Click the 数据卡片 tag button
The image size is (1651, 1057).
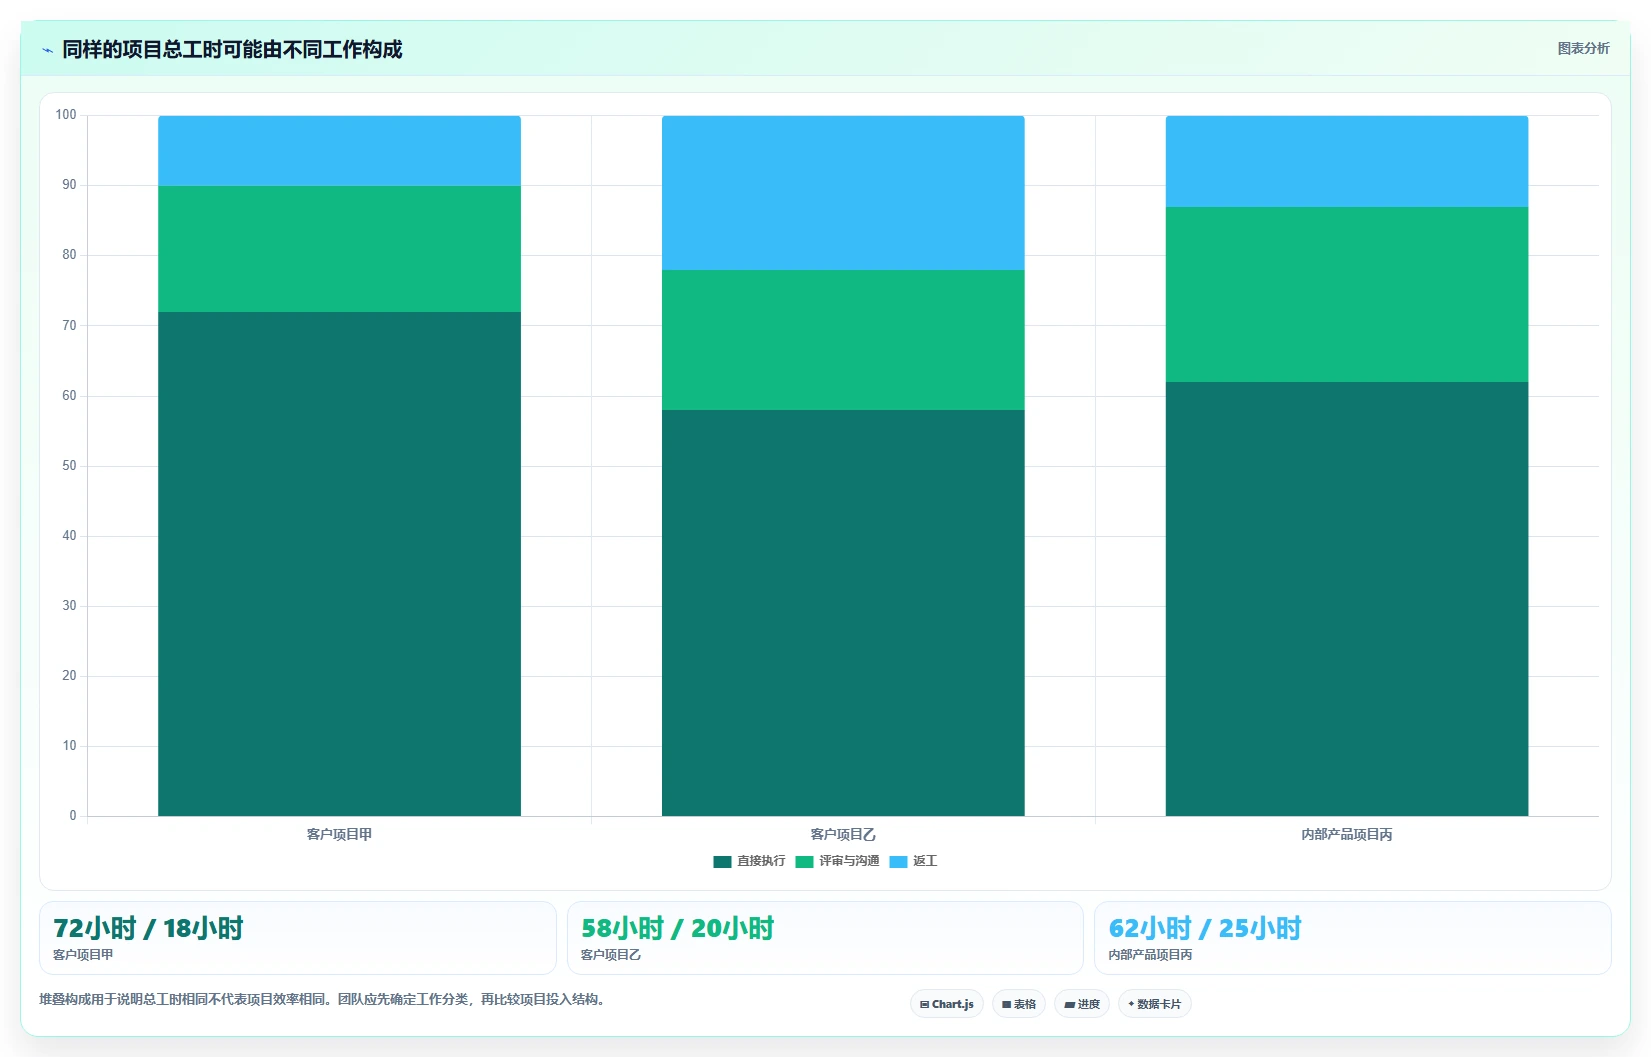1154,1004
